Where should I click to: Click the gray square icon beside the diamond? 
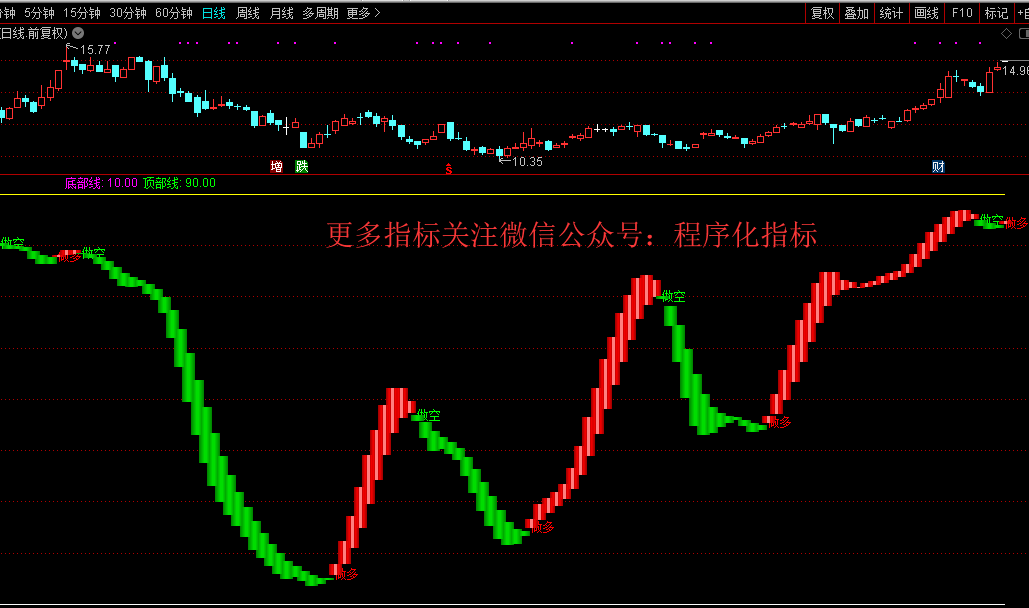[1021, 33]
